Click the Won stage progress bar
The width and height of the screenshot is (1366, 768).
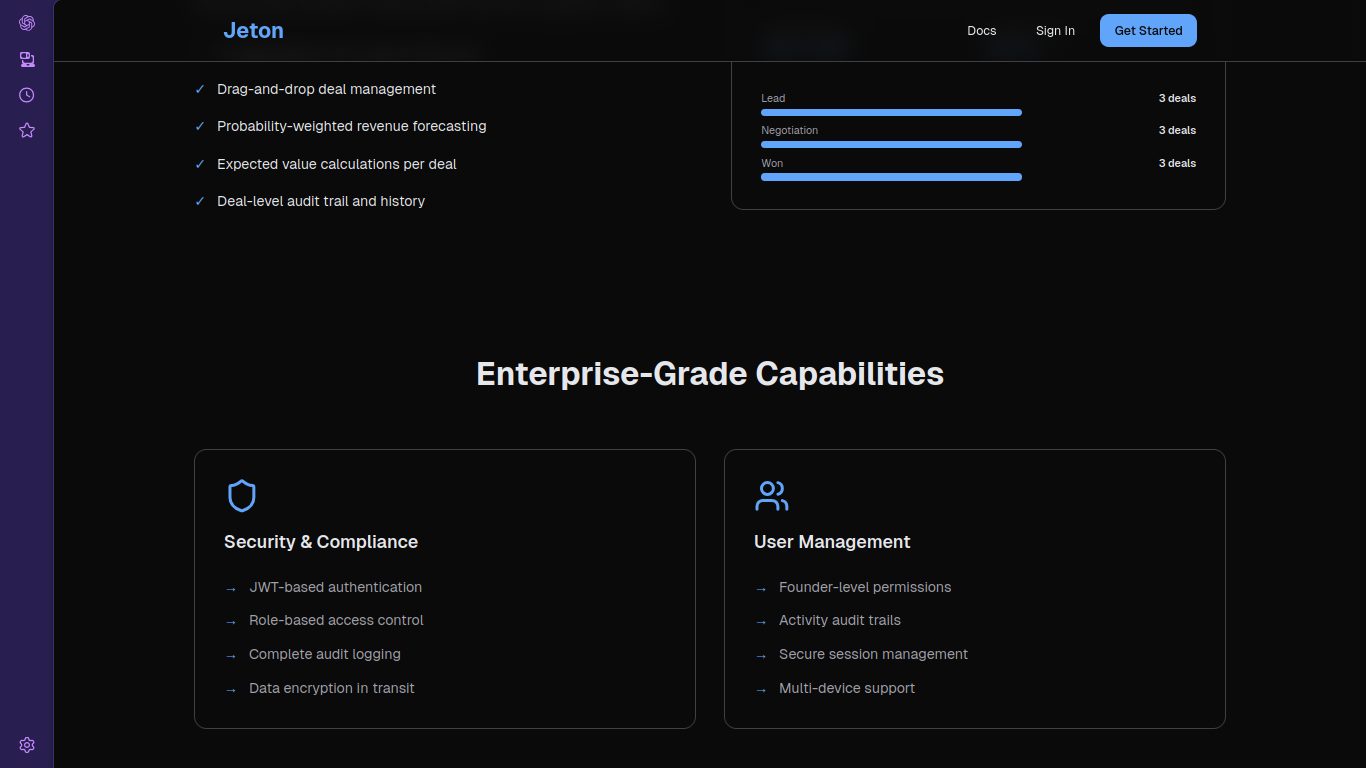891,177
